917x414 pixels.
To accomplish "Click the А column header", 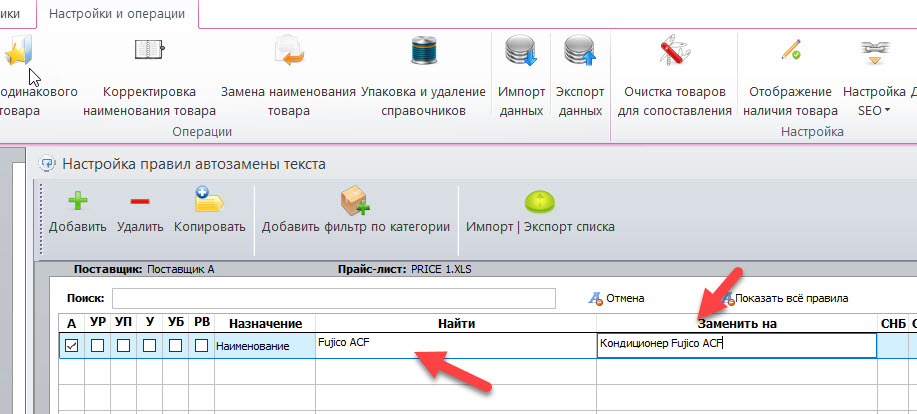I will (71, 323).
